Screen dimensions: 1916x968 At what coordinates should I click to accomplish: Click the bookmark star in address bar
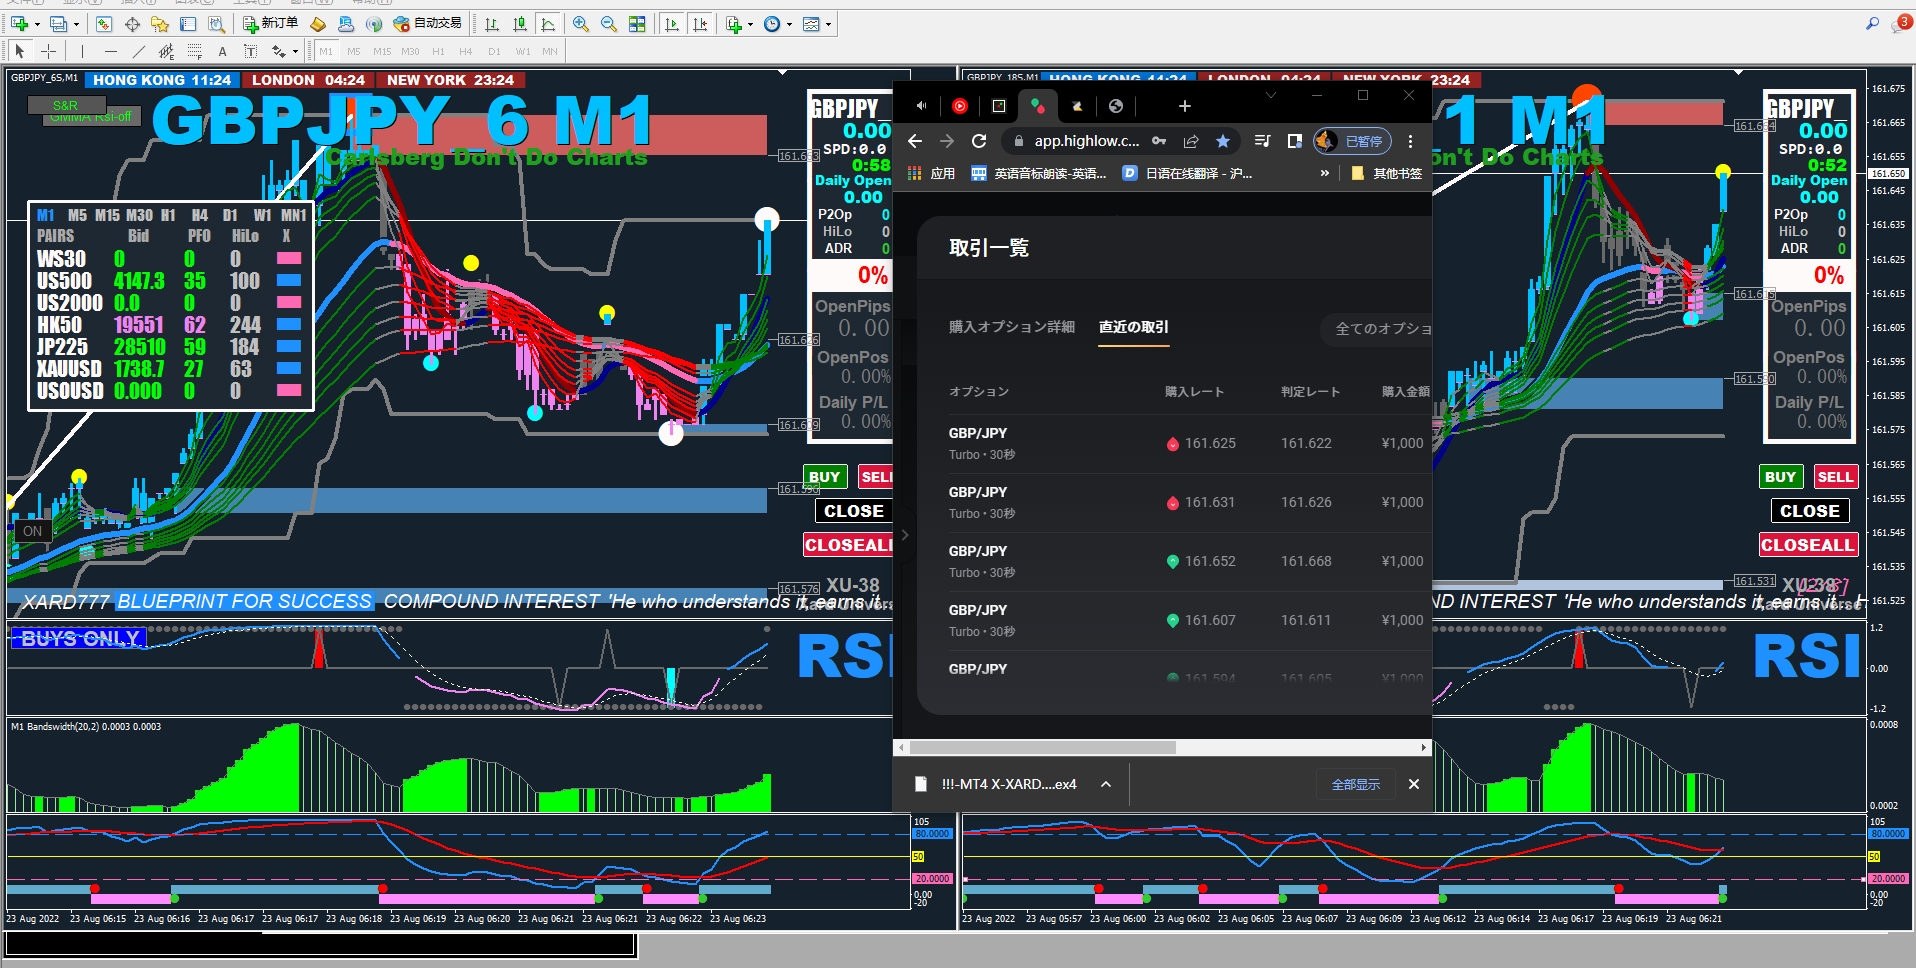click(1222, 141)
